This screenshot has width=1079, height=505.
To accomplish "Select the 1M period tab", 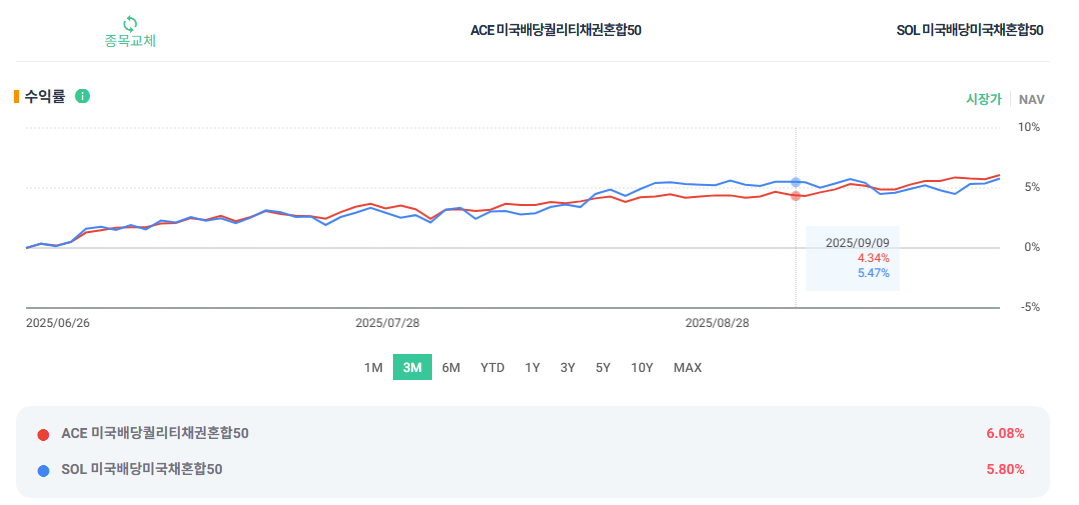I will tap(373, 367).
